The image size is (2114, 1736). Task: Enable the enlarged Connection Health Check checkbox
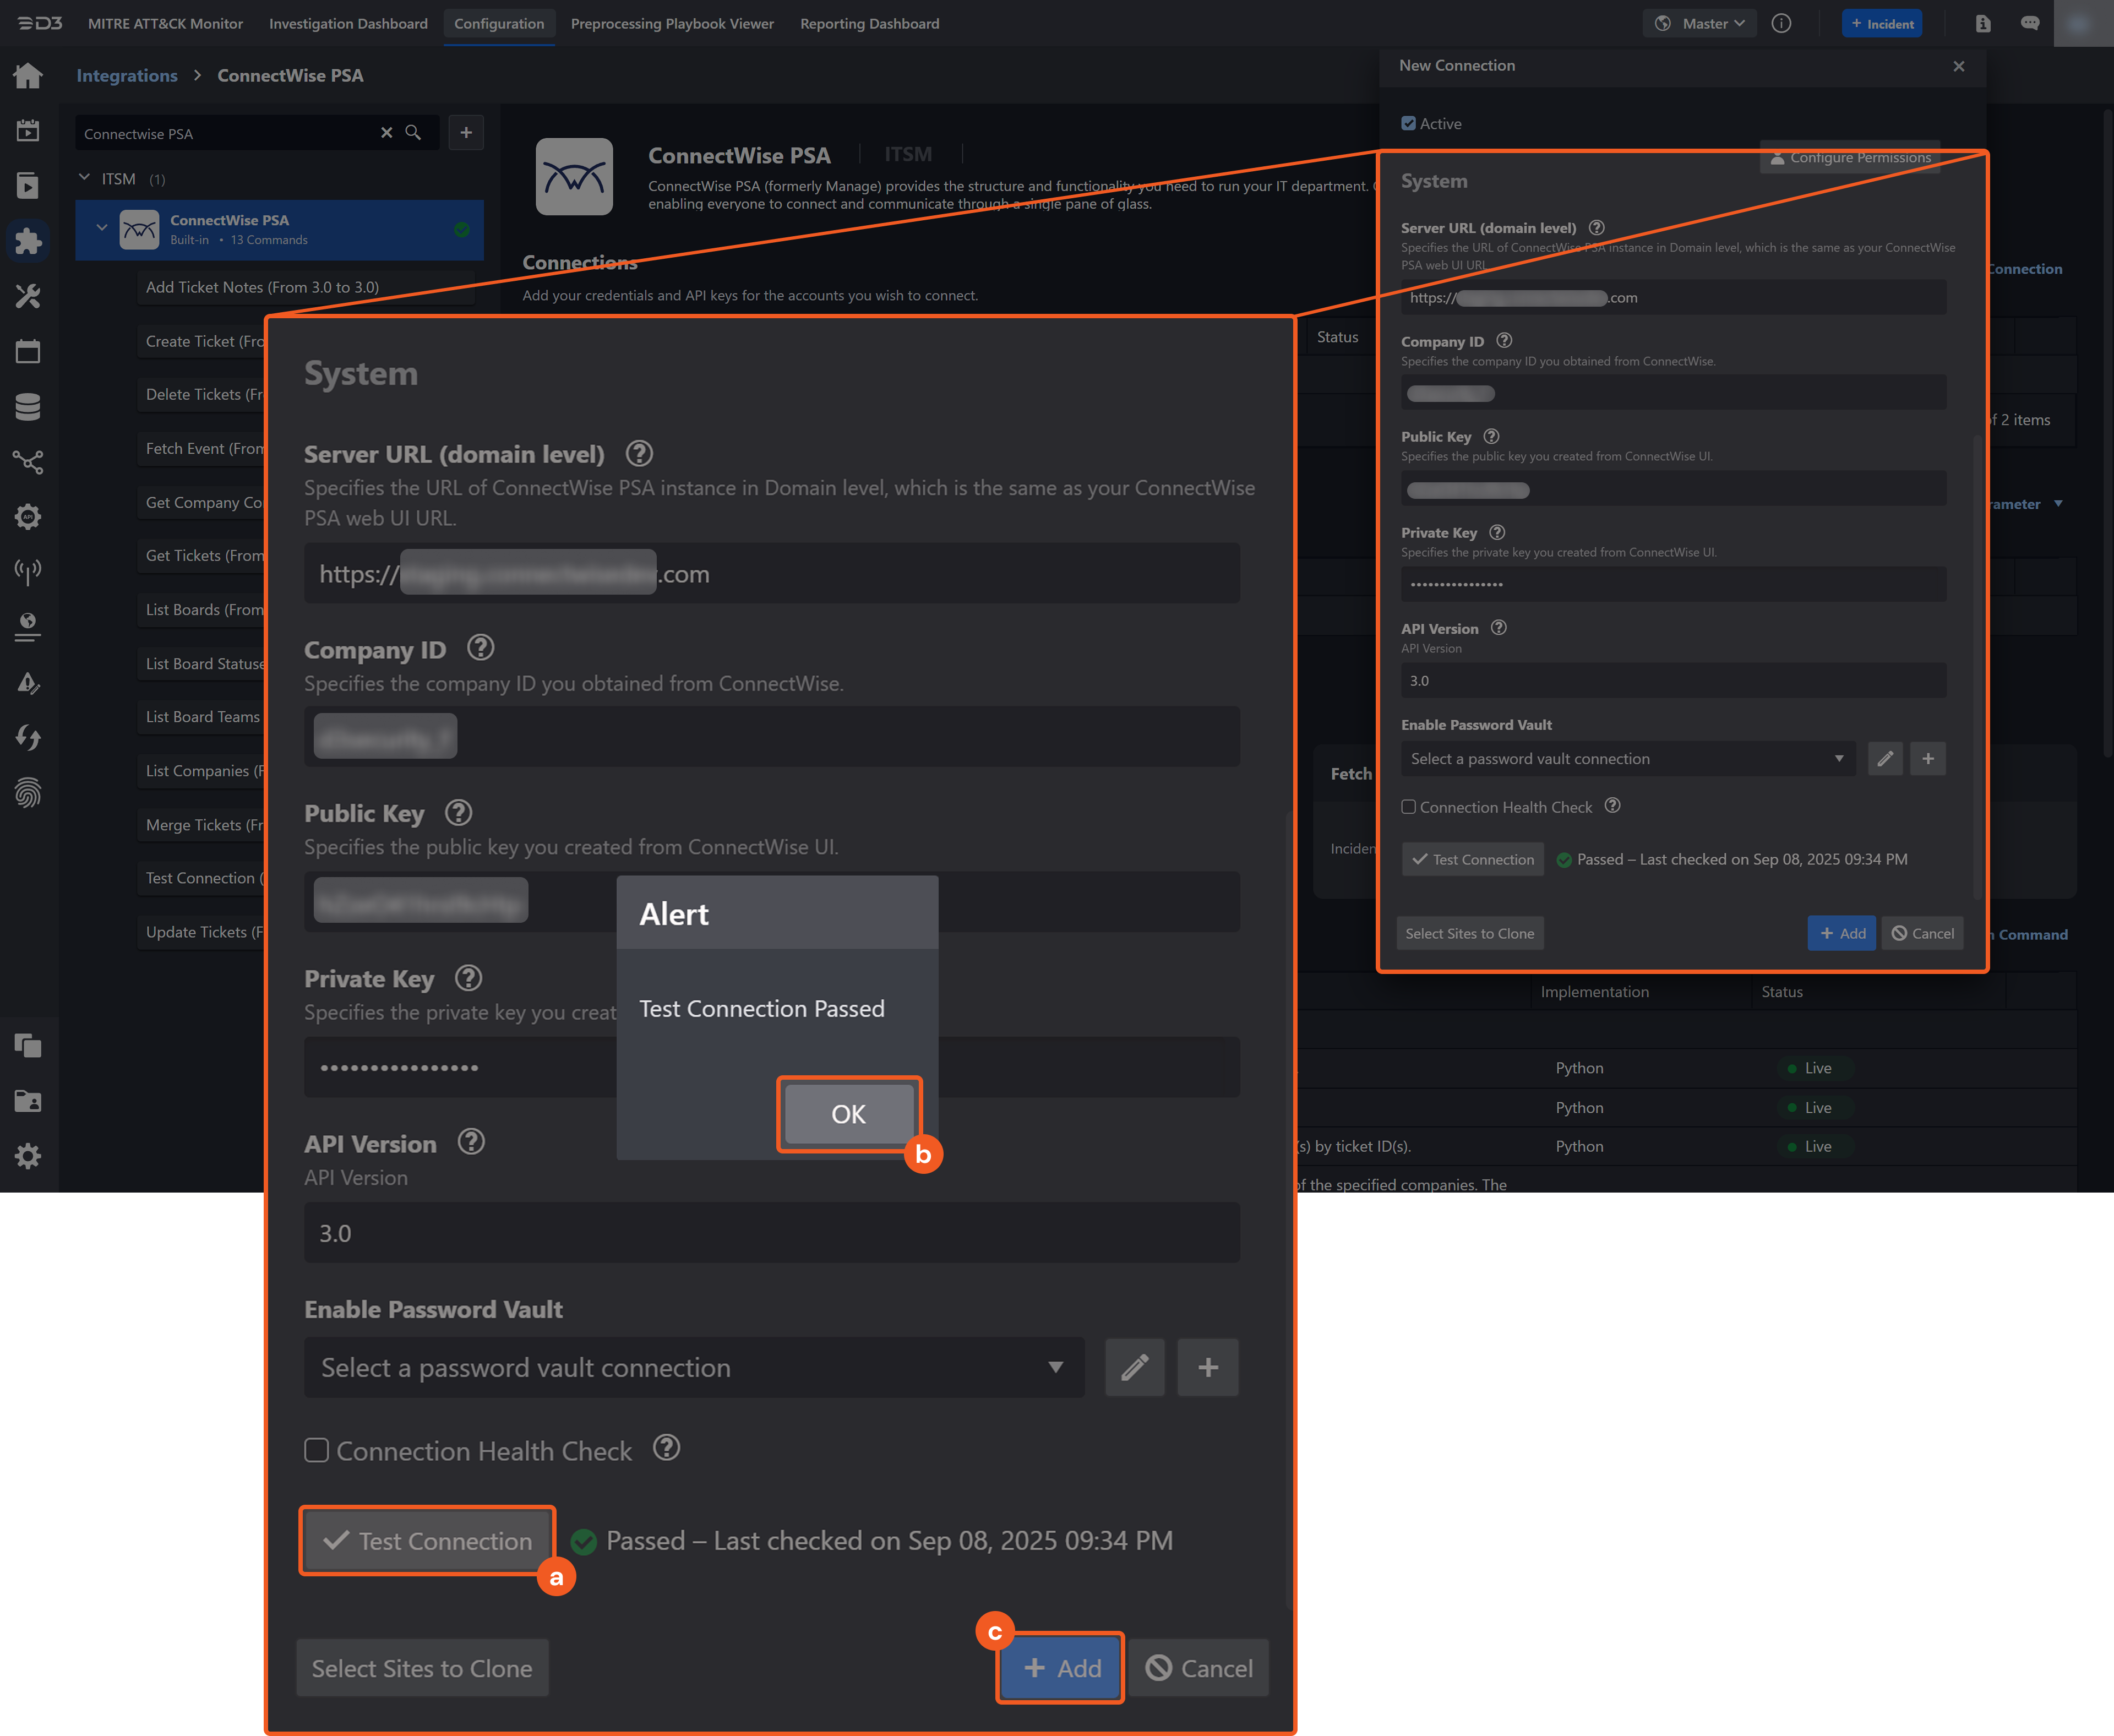[x=317, y=1450]
